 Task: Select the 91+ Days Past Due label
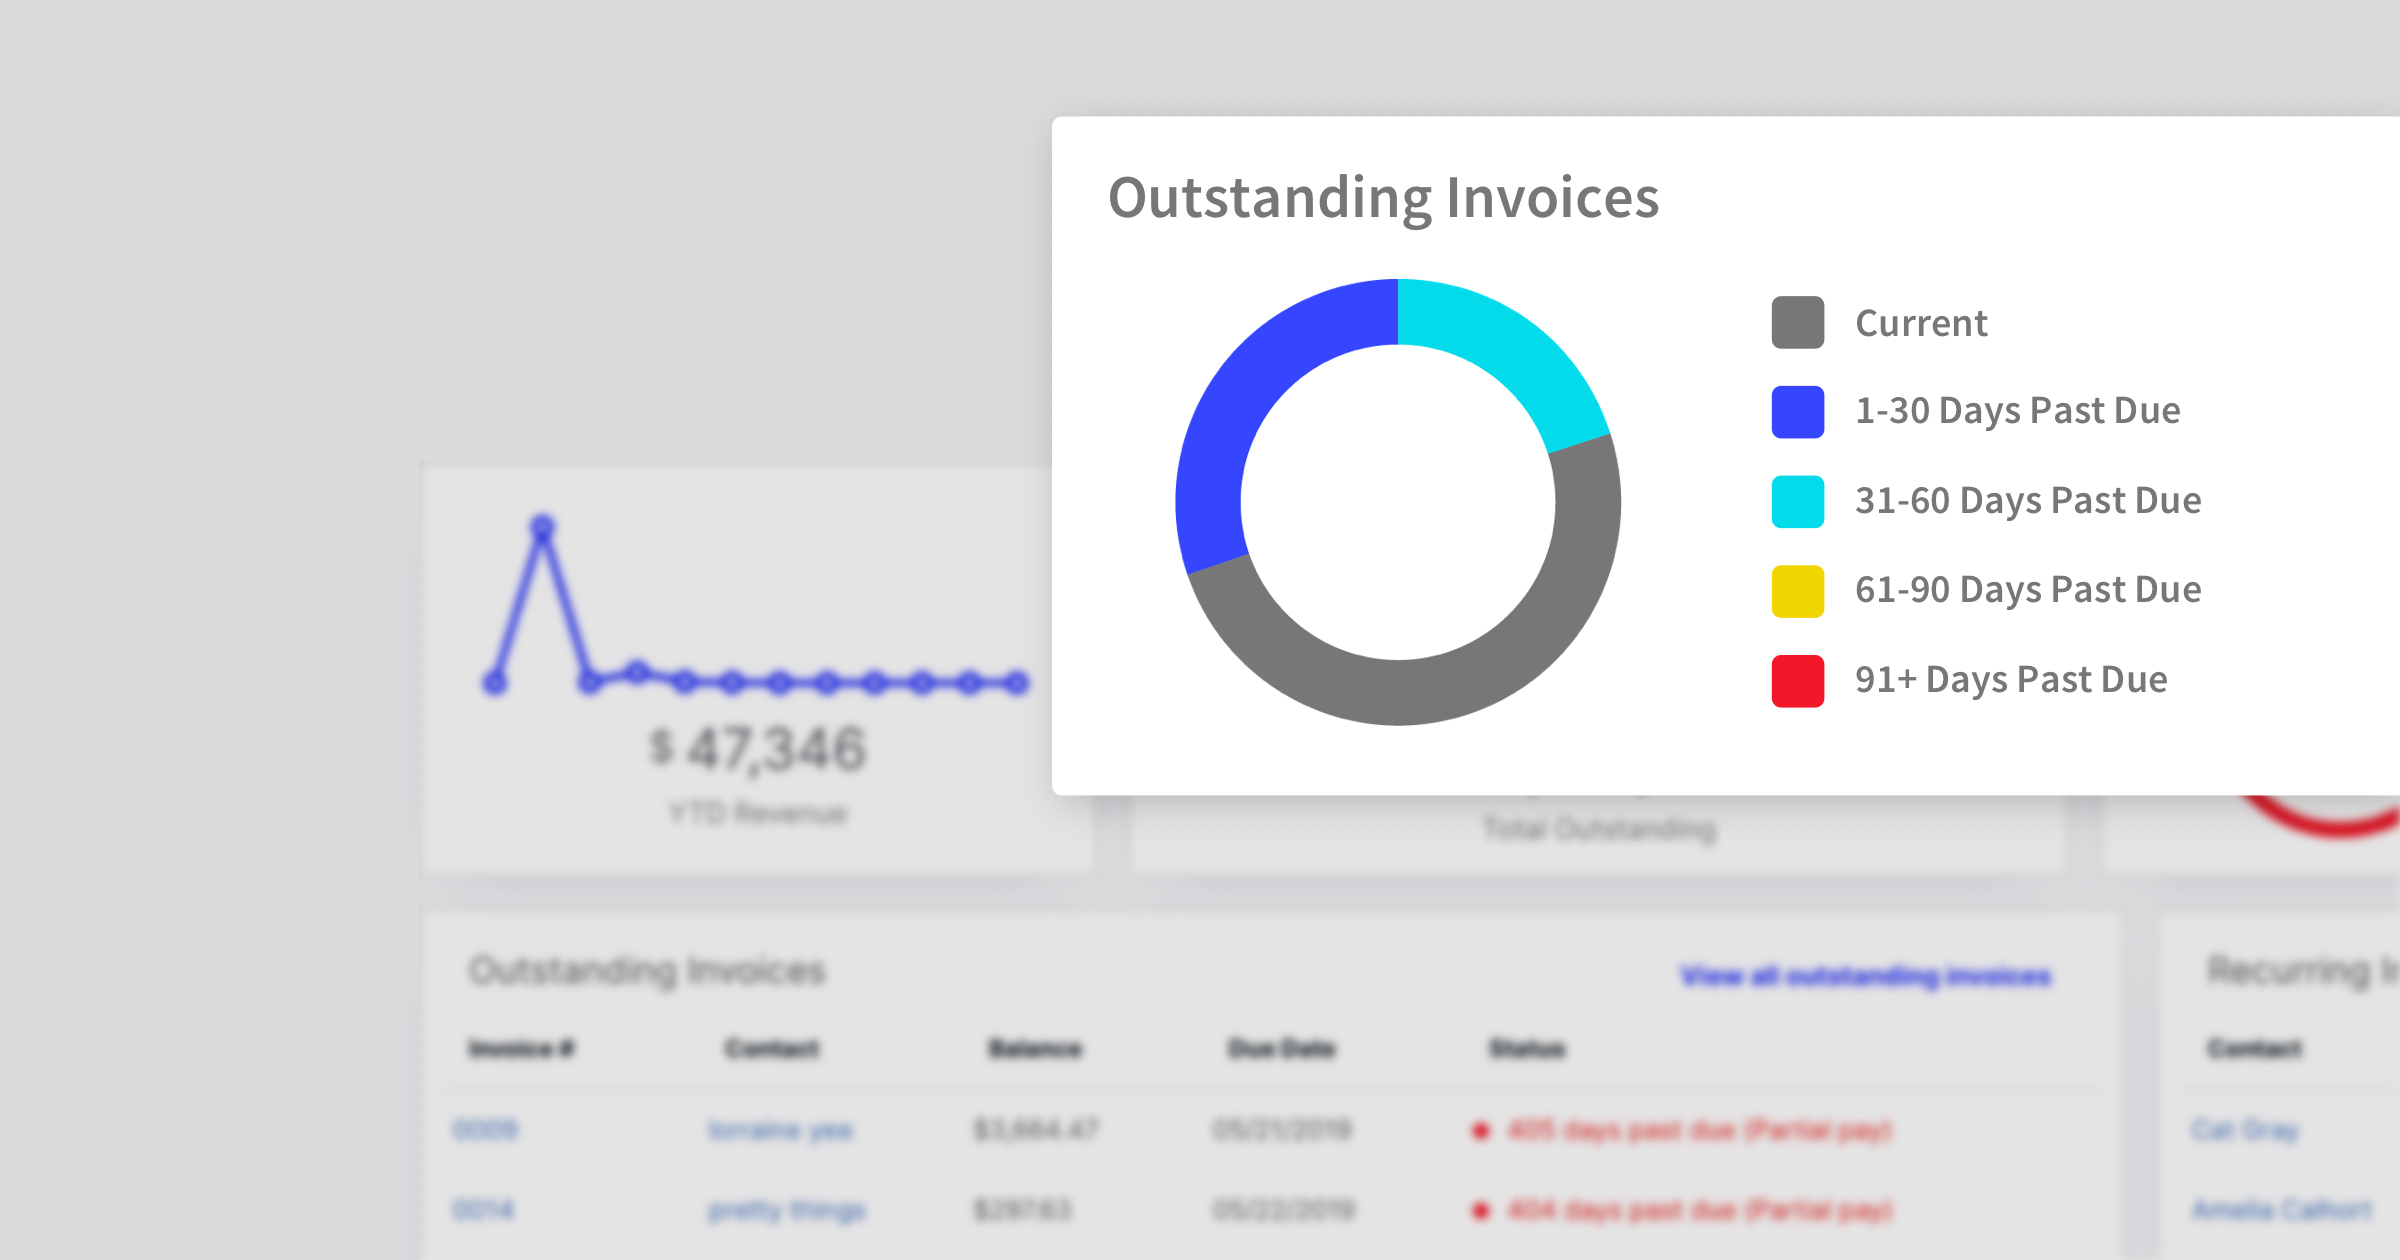click(2011, 680)
